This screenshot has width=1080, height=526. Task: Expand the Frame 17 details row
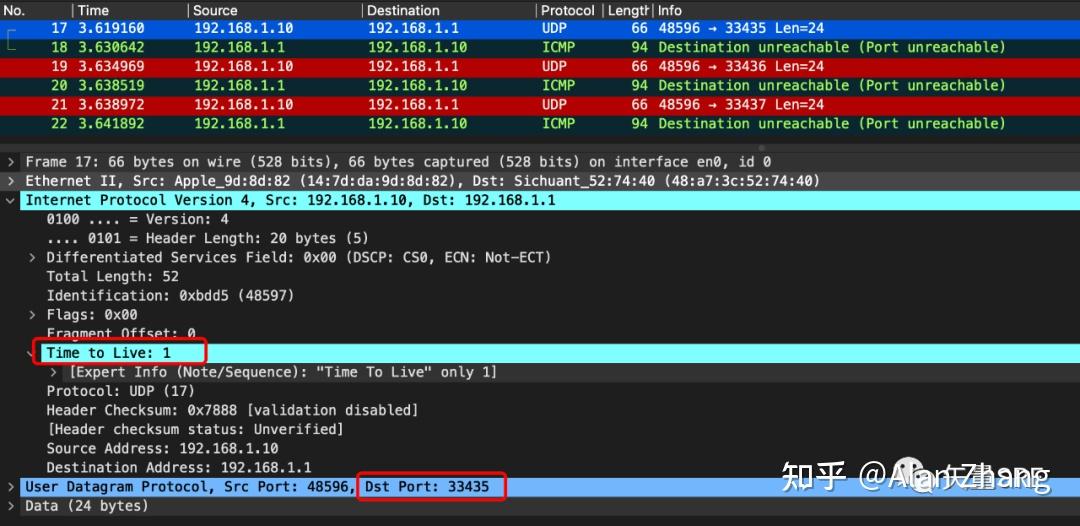11,162
